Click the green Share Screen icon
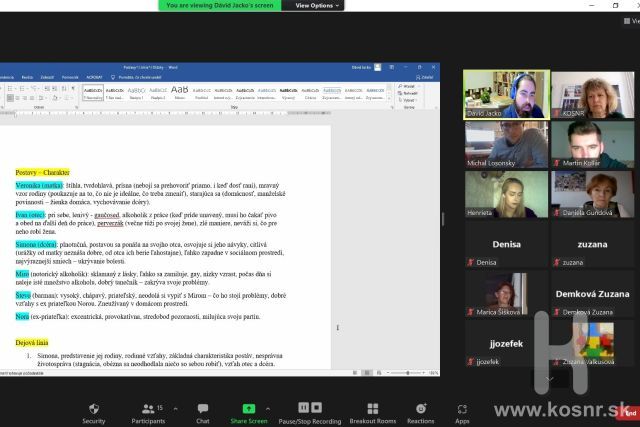640x427 pixels. coord(249,409)
